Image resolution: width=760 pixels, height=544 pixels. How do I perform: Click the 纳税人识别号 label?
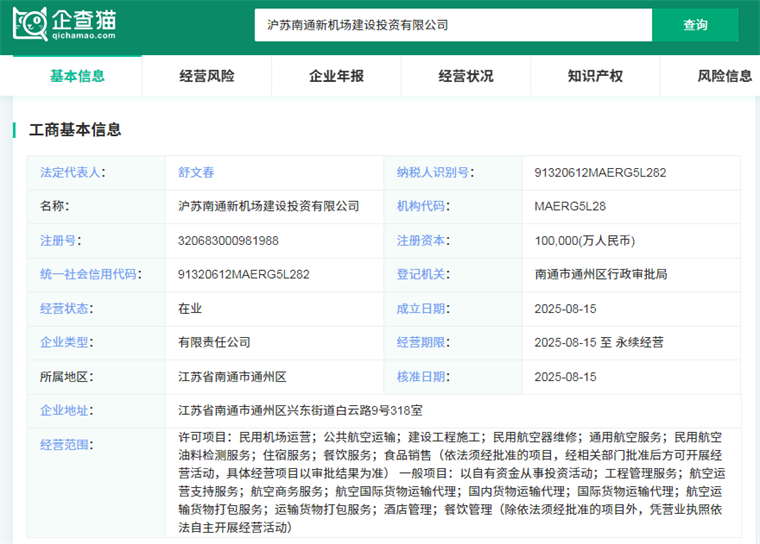pyautogui.click(x=435, y=172)
